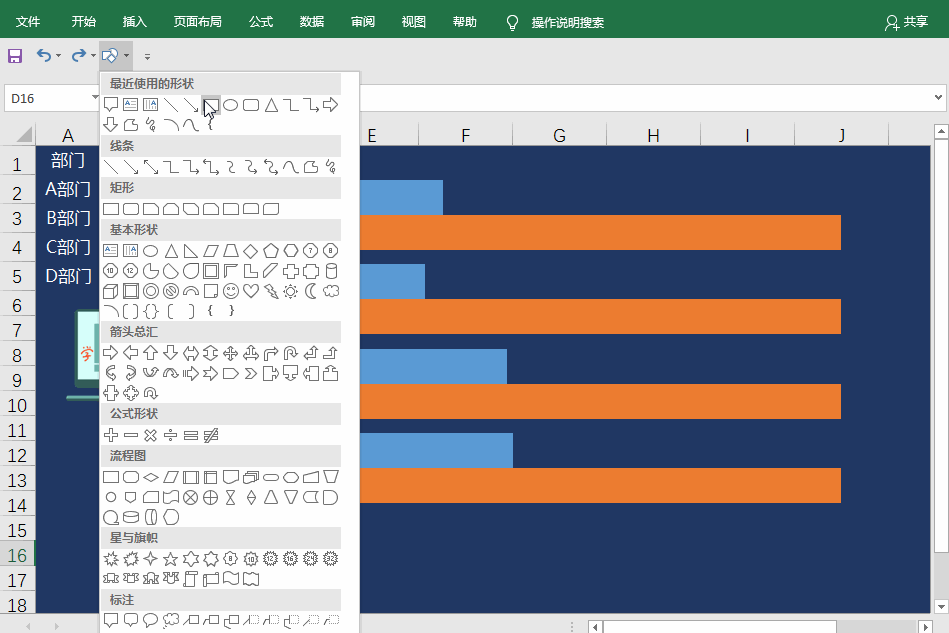Select the quad arrow in arrows section
This screenshot has width=949, height=633.
[231, 353]
